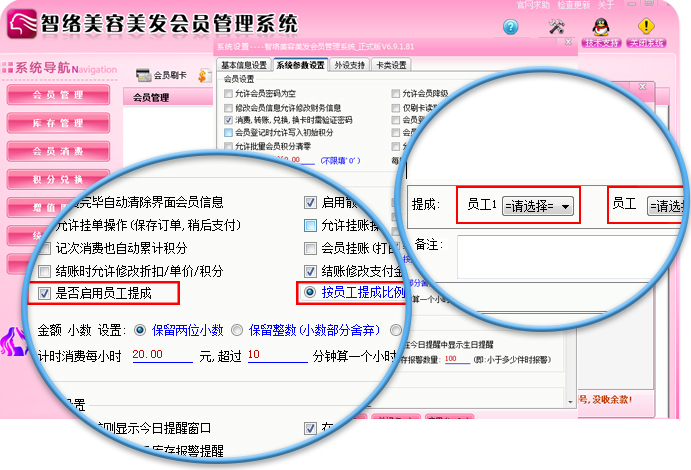Toggle 允许会员降级 checkbox
Screen dimensions: 691x470
point(396,93)
